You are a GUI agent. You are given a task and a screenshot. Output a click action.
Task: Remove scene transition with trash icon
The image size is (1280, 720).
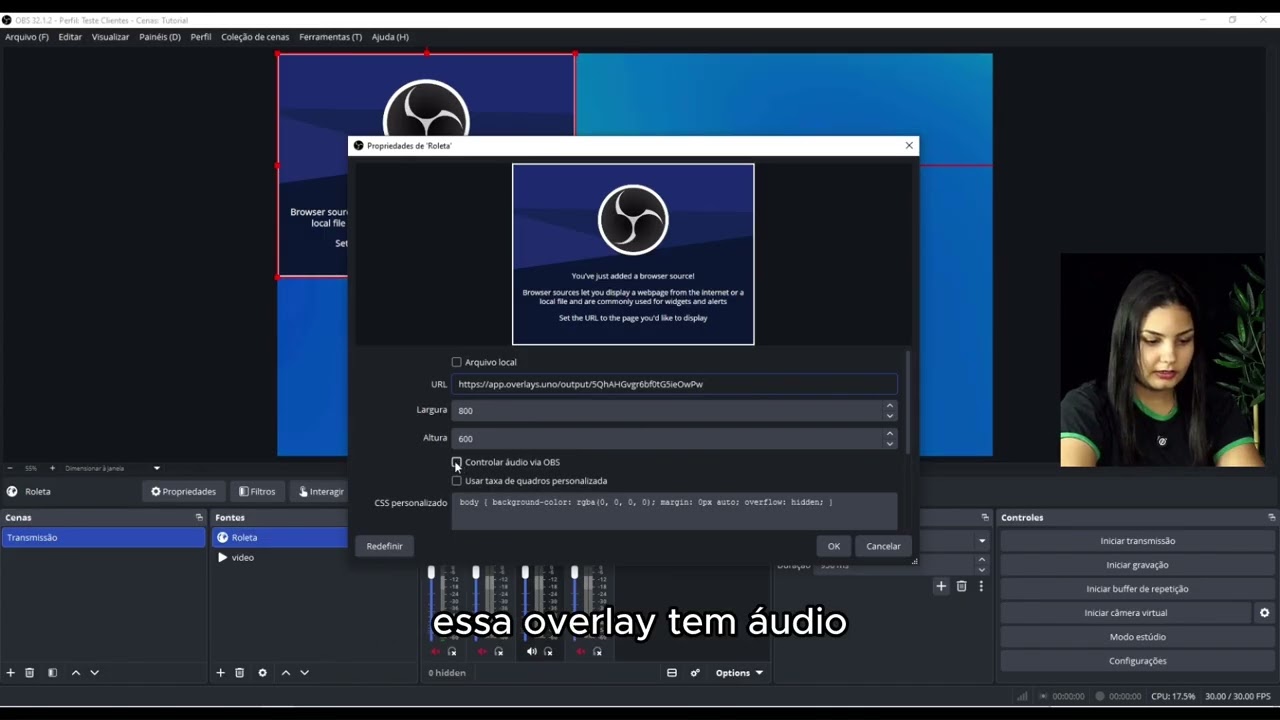coord(961,586)
